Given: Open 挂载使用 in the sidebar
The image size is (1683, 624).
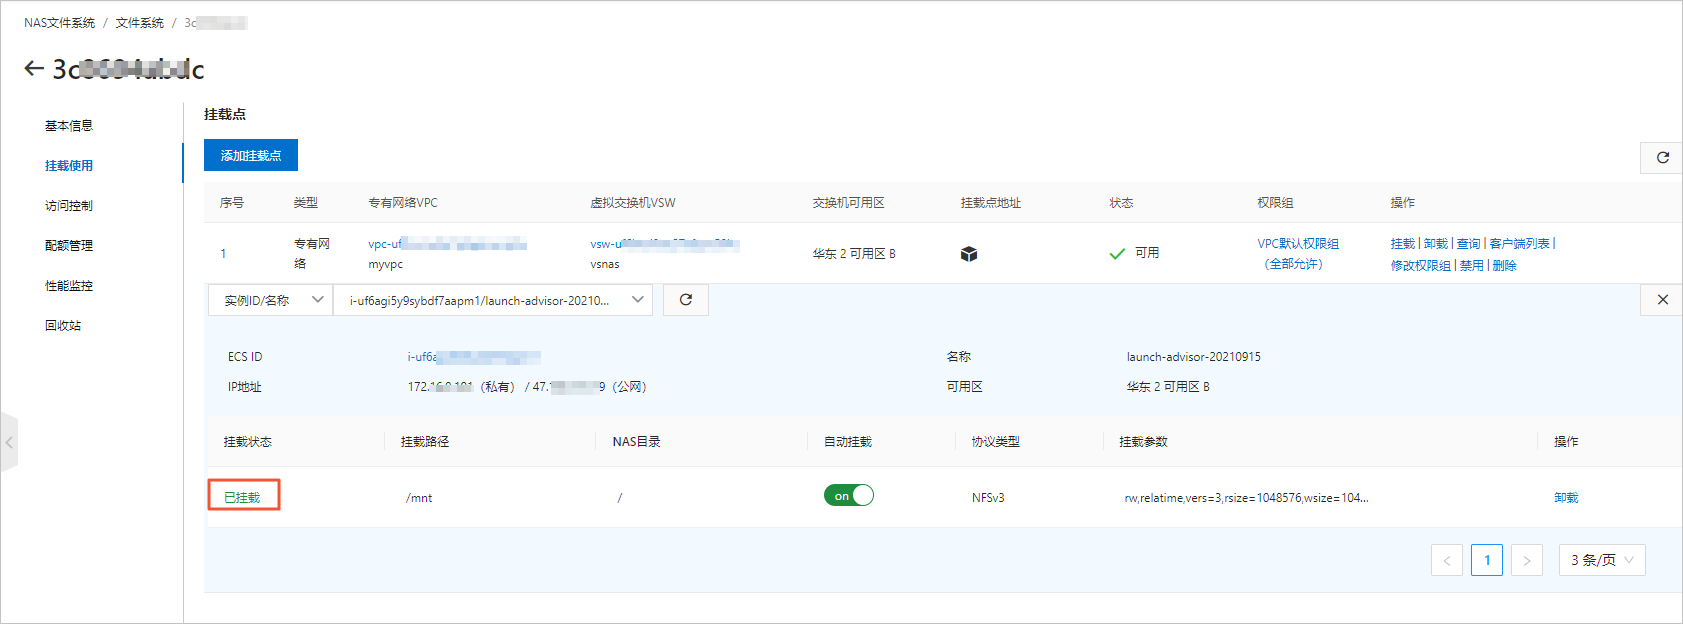Looking at the screenshot, I should click(x=69, y=166).
